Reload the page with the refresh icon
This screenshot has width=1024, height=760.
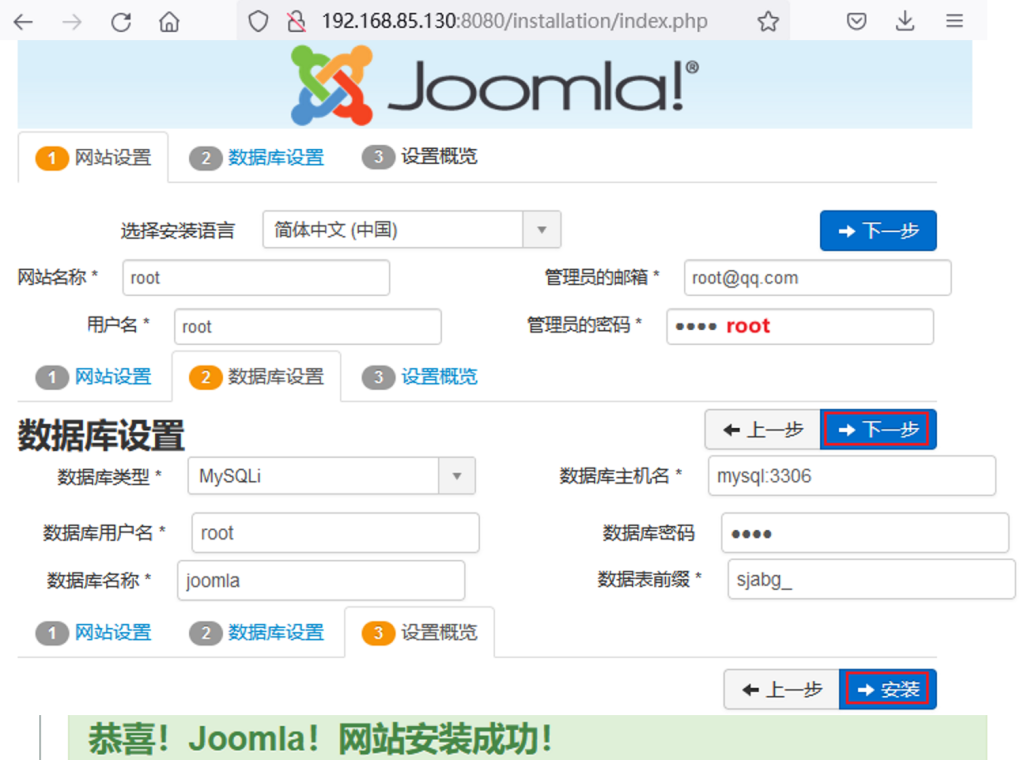click(x=121, y=22)
